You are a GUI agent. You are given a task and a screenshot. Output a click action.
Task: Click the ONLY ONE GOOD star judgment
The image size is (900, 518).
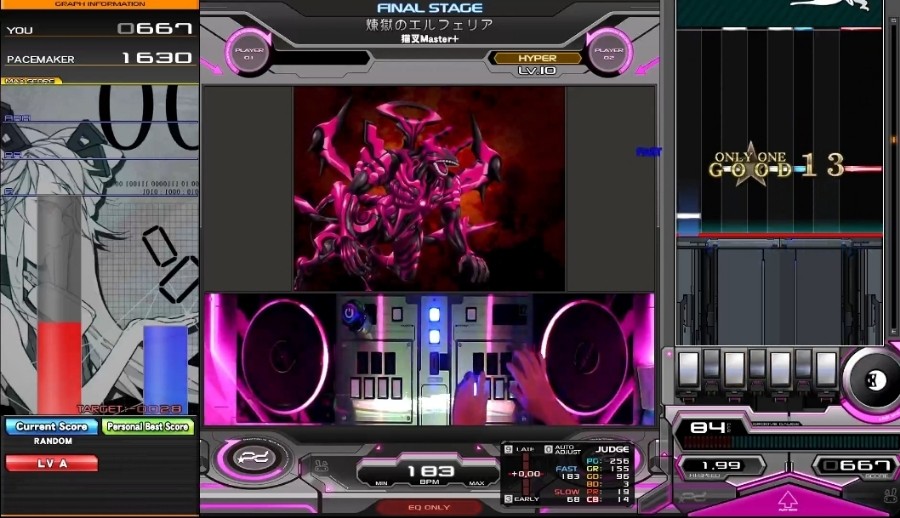coord(751,165)
